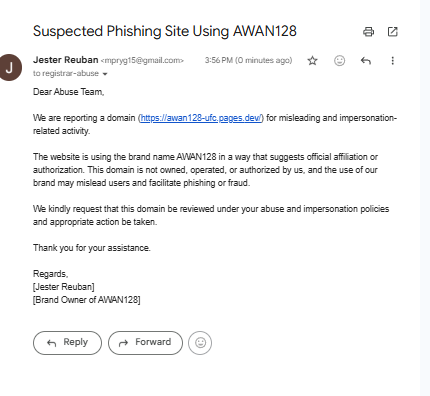Click the sender name Jester Reuban
Image resolution: width=430 pixels, height=396 pixels.
65,60
